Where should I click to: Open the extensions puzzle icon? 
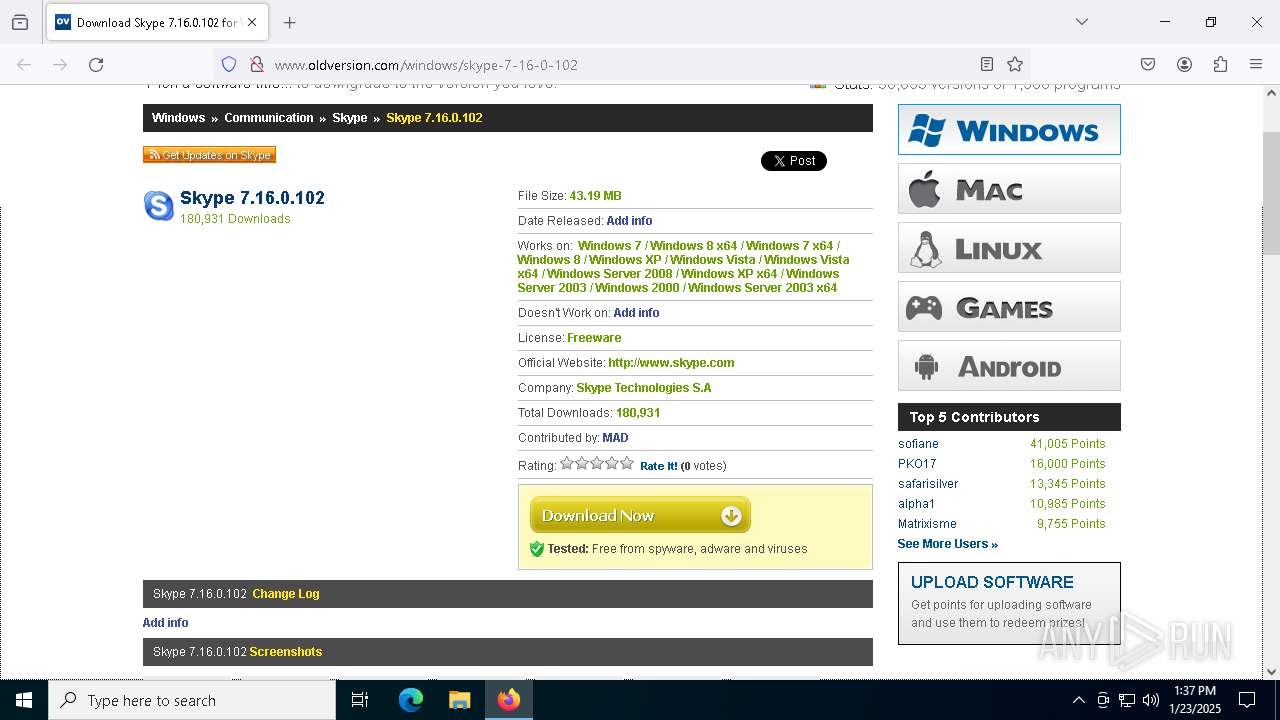[x=1220, y=65]
